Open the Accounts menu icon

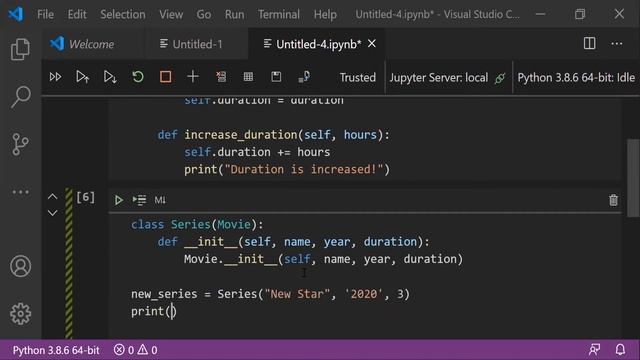(20, 266)
